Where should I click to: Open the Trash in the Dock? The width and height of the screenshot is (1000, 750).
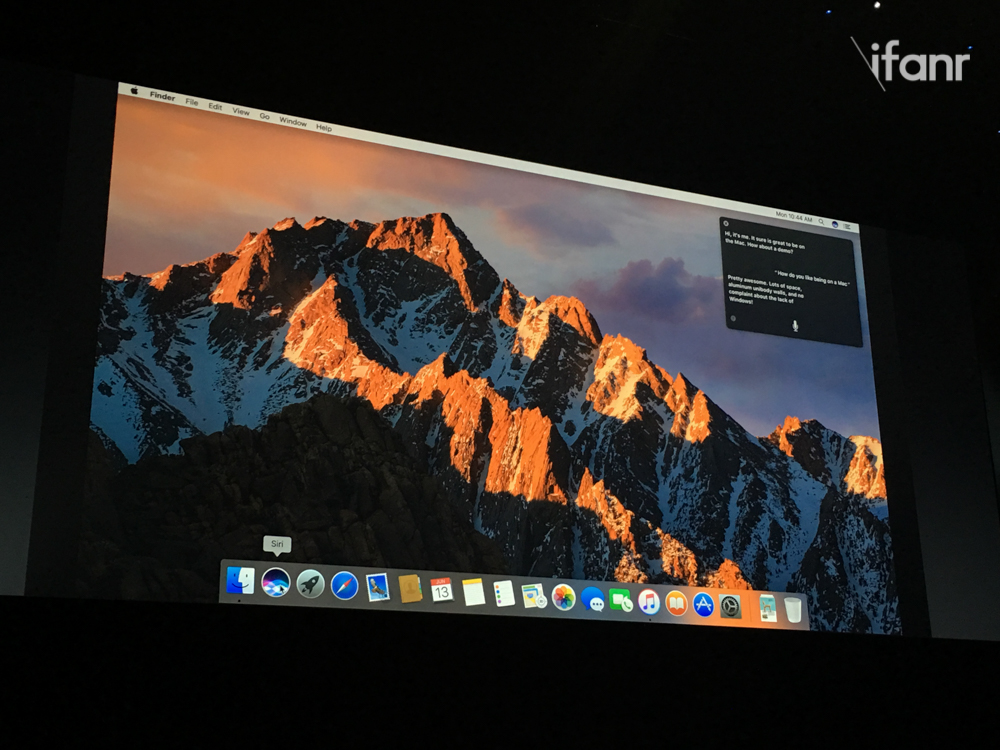click(x=793, y=609)
